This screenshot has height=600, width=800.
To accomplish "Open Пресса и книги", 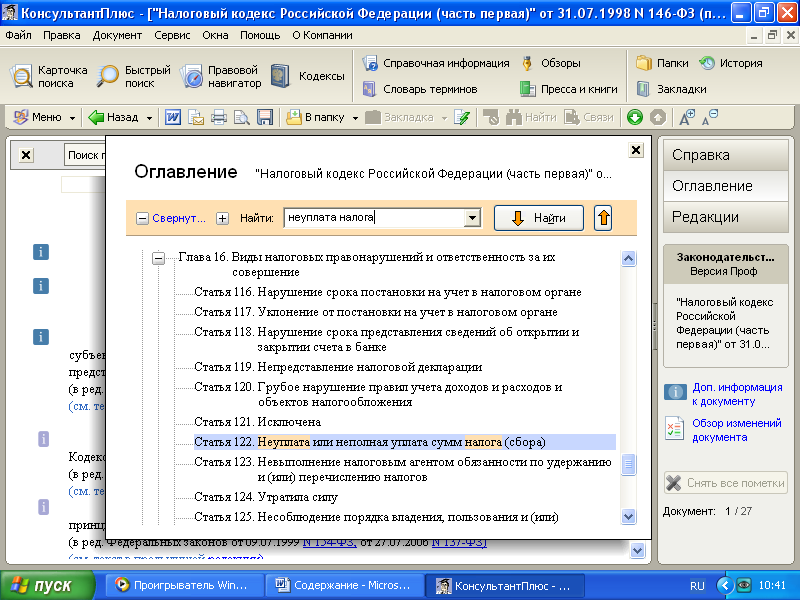I will coord(568,89).
